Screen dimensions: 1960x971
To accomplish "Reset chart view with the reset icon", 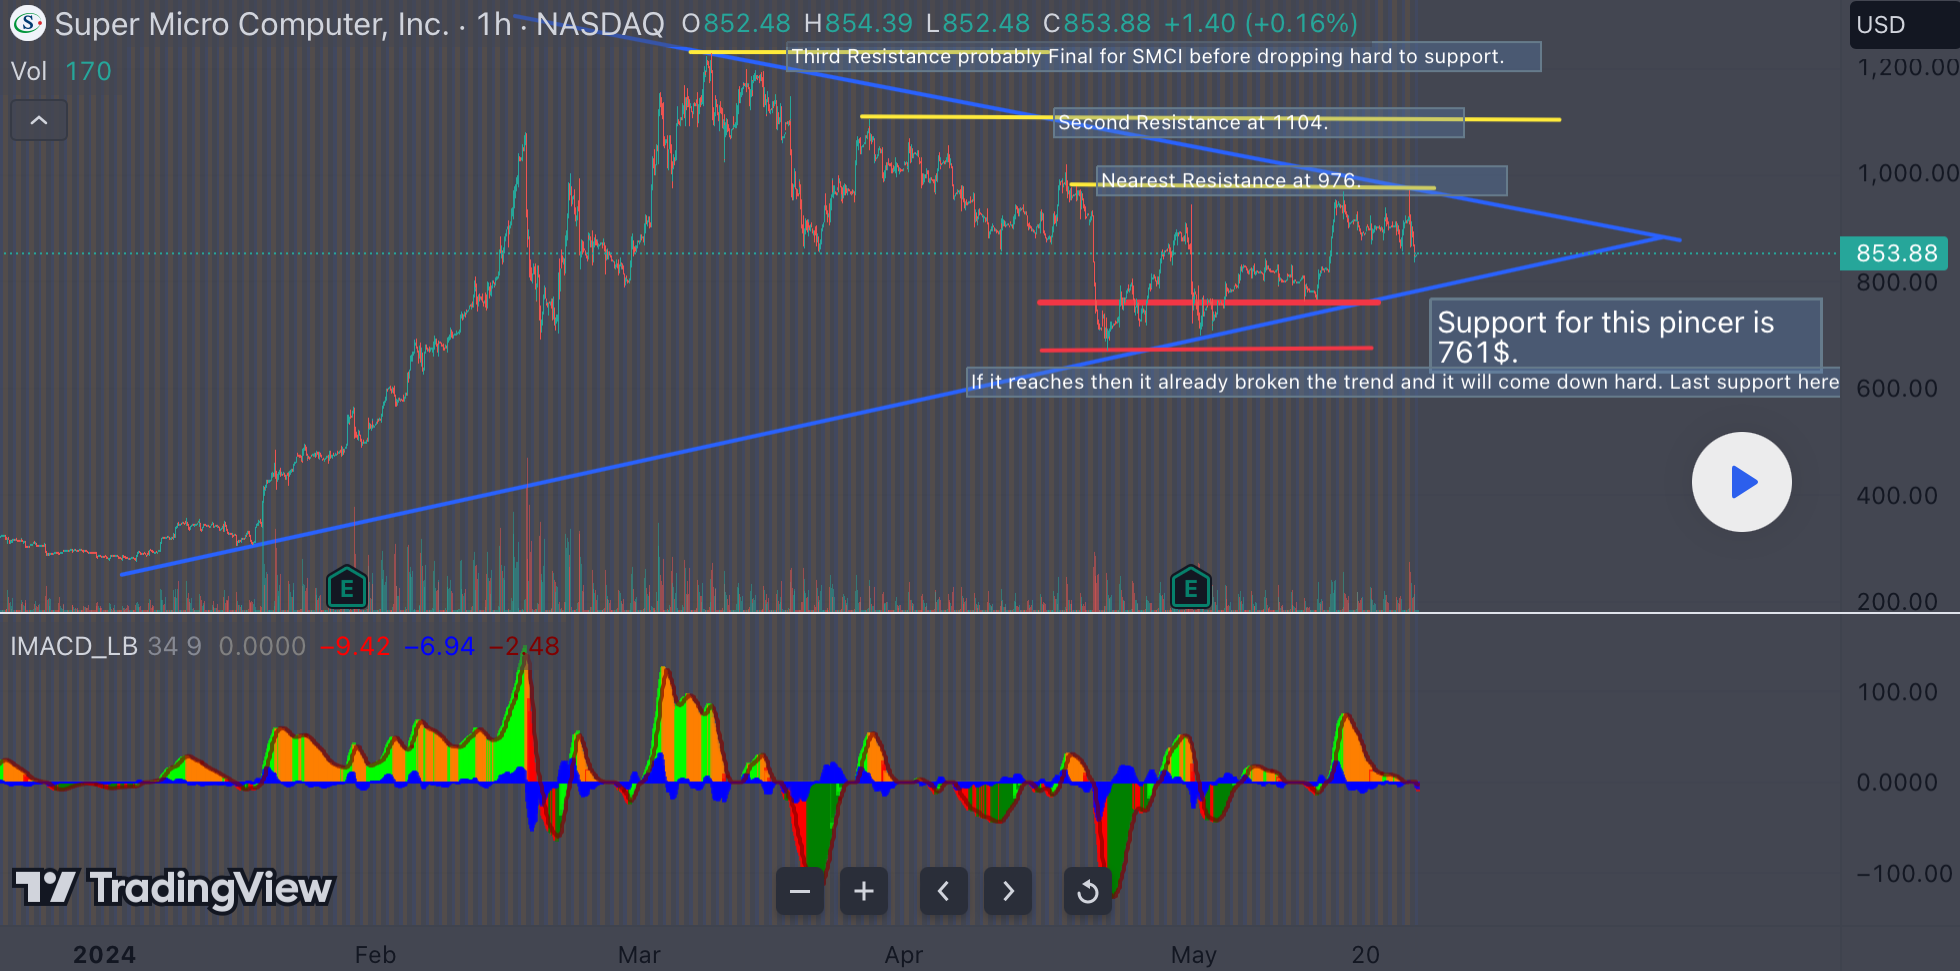I will click(1088, 890).
